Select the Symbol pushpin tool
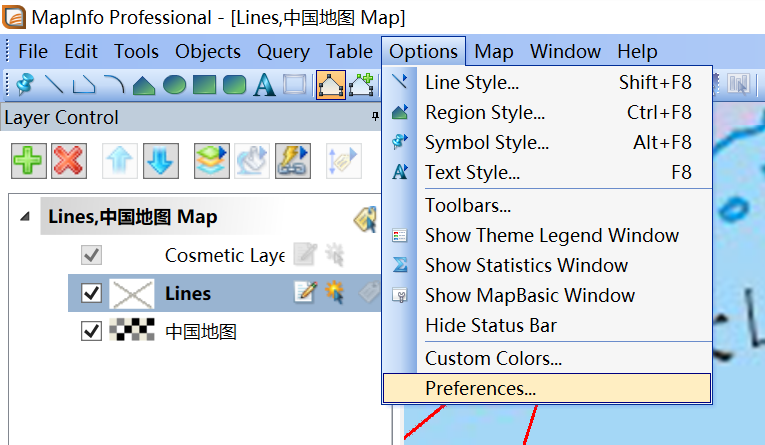765x445 pixels. 24,84
